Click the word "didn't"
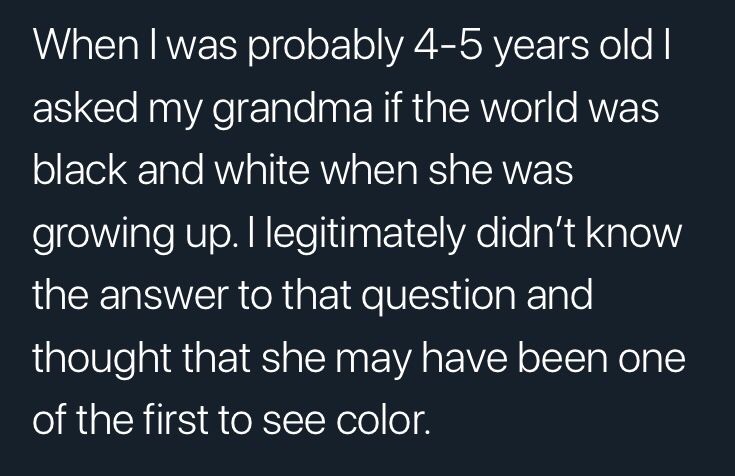The image size is (735, 476). click(525, 233)
